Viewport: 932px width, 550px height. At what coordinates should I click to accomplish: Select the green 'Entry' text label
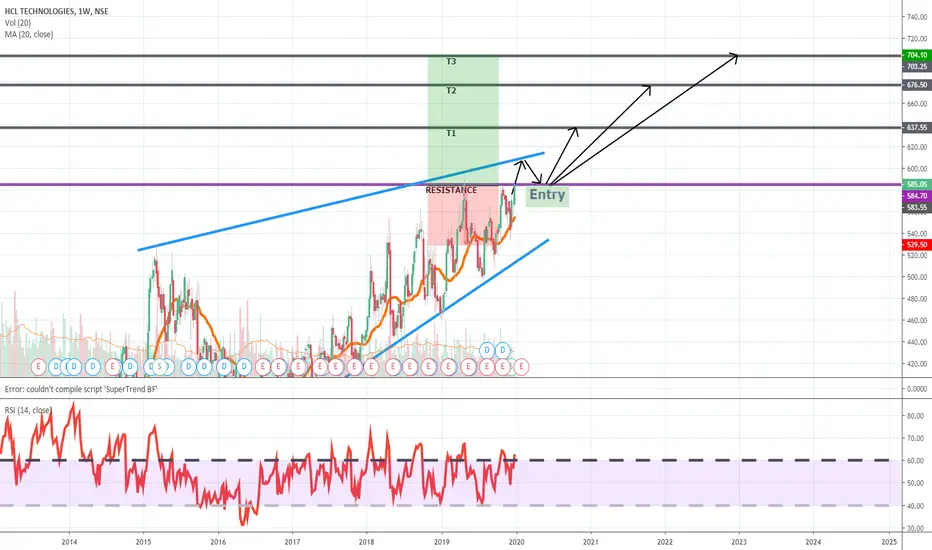(547, 195)
